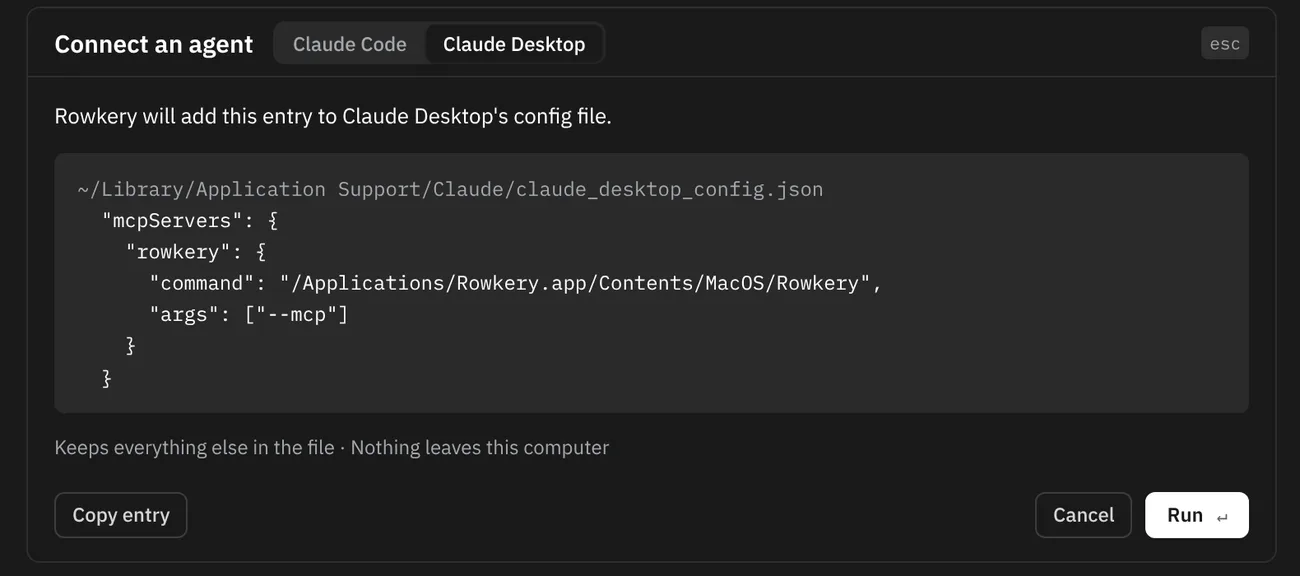Select the Claude Desktop tab
Image resolution: width=1300 pixels, height=576 pixels.
[514, 44]
